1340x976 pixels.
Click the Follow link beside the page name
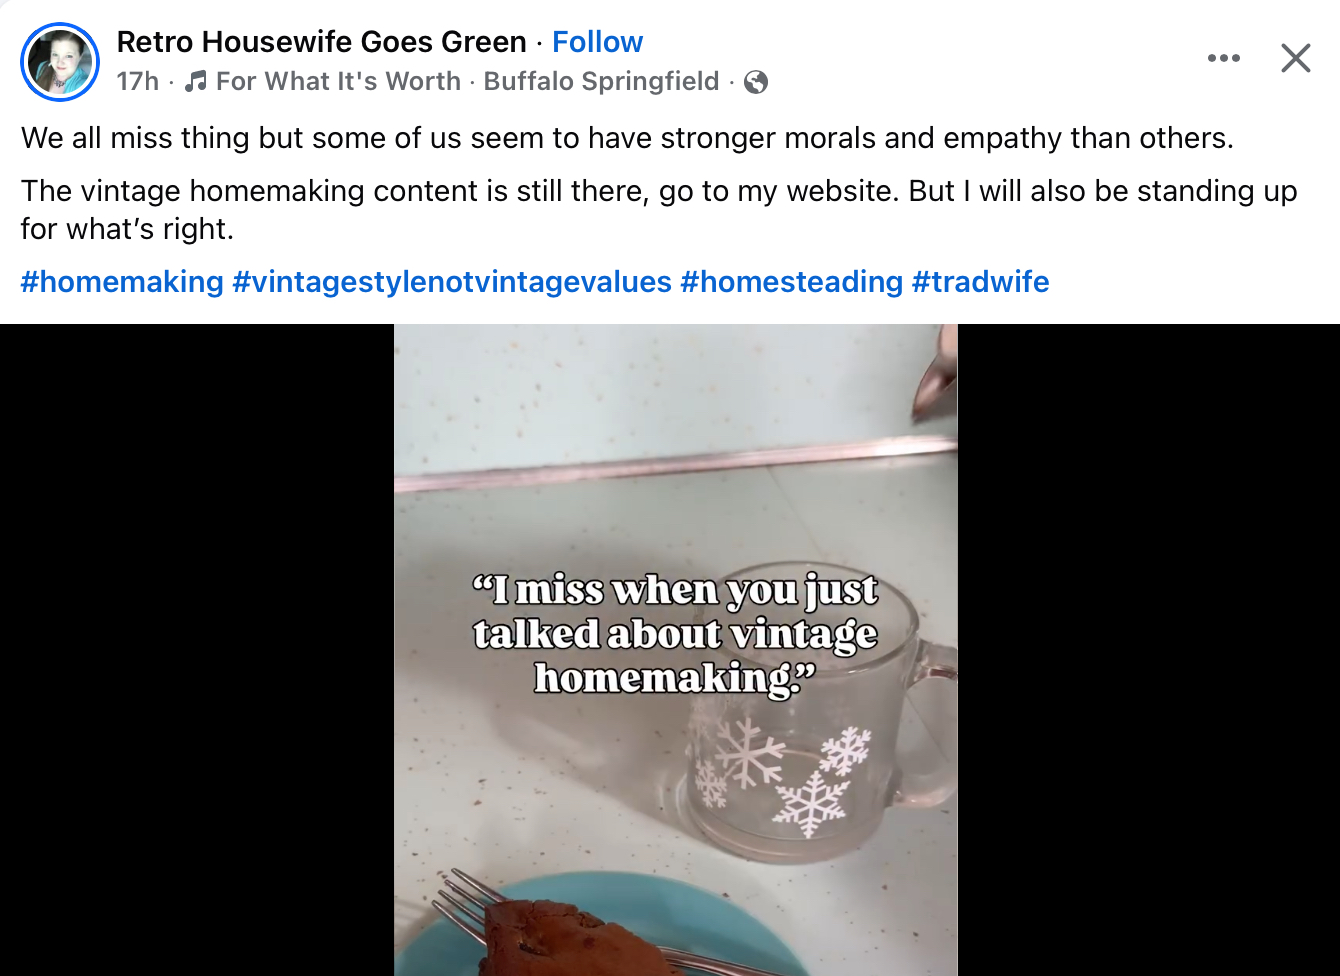(597, 42)
